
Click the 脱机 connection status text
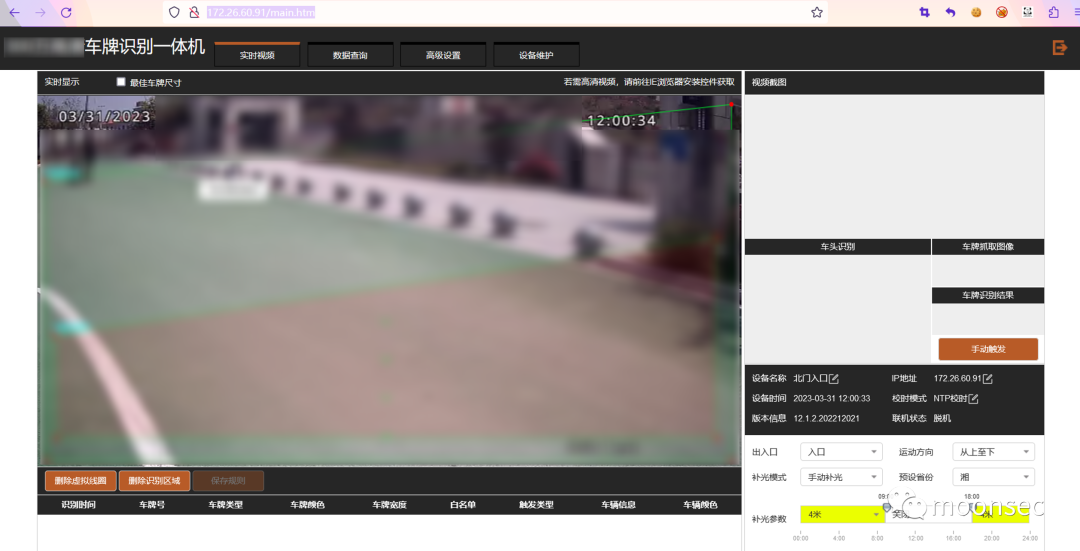tap(942, 418)
